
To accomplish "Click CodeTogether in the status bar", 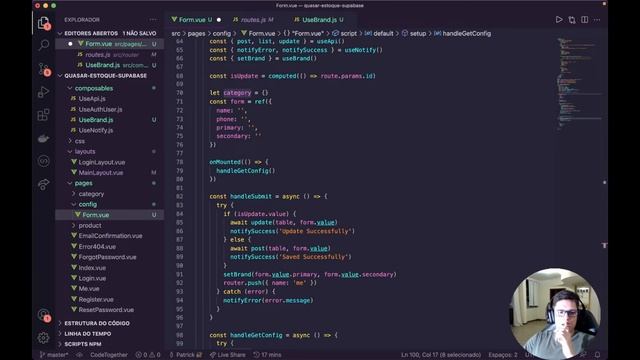I will tap(109, 355).
